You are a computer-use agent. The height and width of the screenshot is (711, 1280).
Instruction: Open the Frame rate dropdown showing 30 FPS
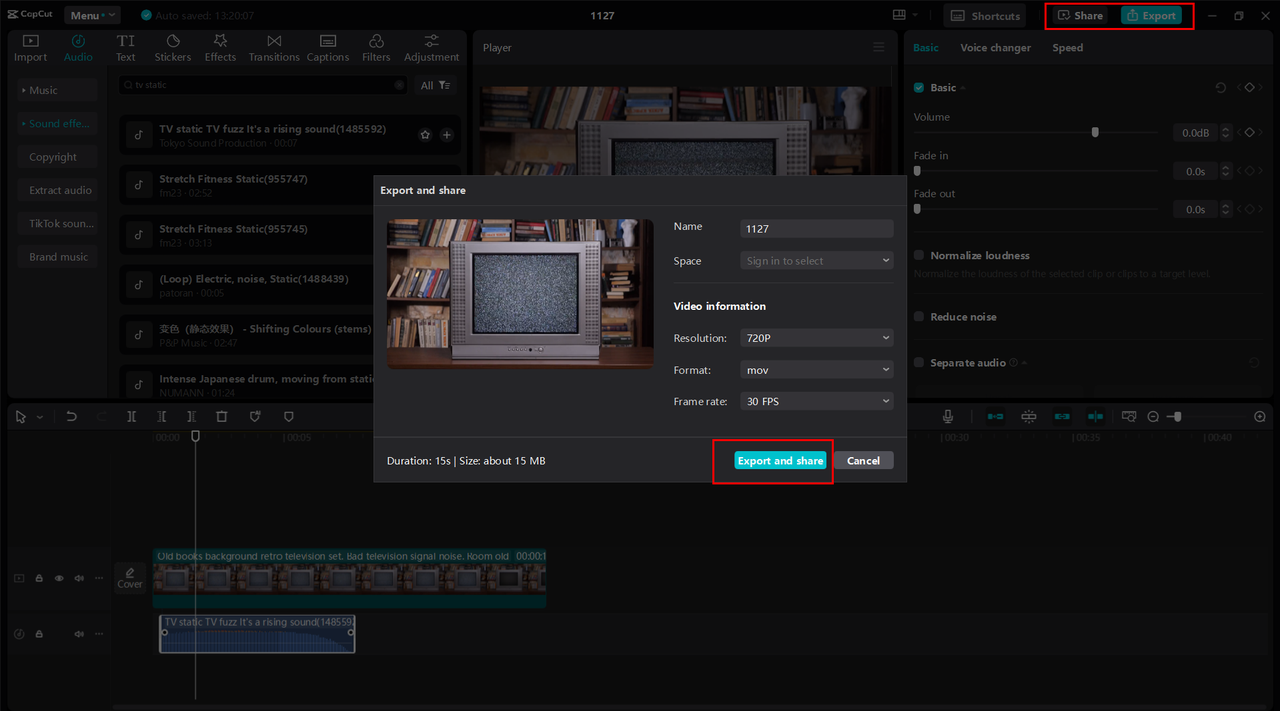(817, 401)
